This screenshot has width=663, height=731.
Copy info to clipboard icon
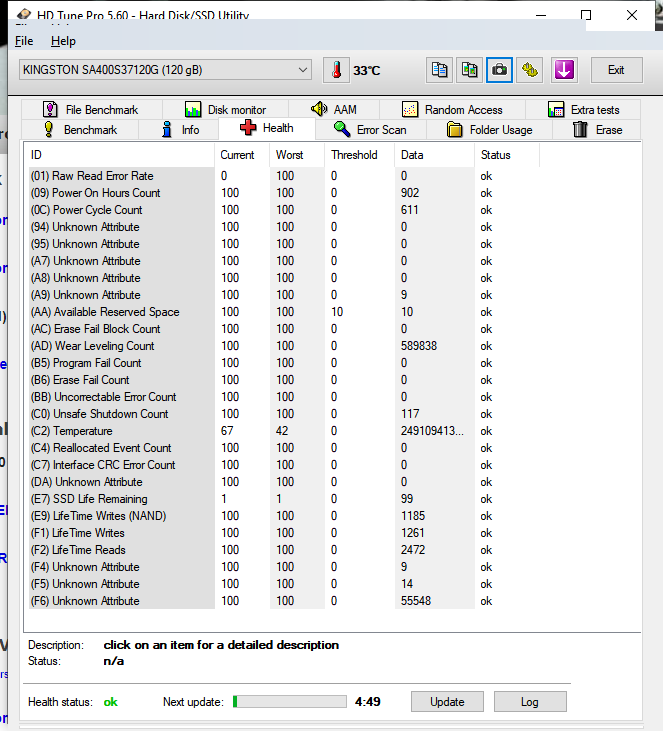(439, 70)
